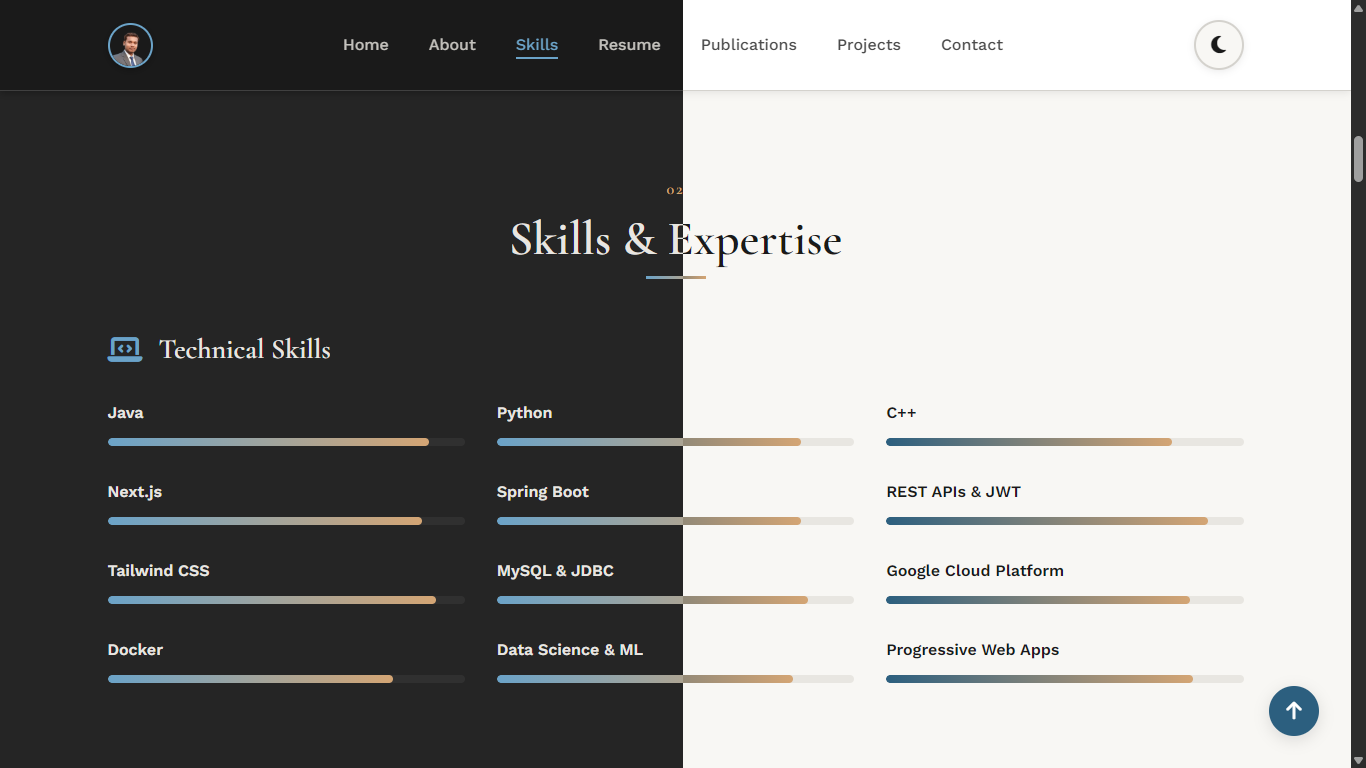This screenshot has width=1366, height=768.
Task: Navigate to the Publications page link
Action: [x=749, y=45]
